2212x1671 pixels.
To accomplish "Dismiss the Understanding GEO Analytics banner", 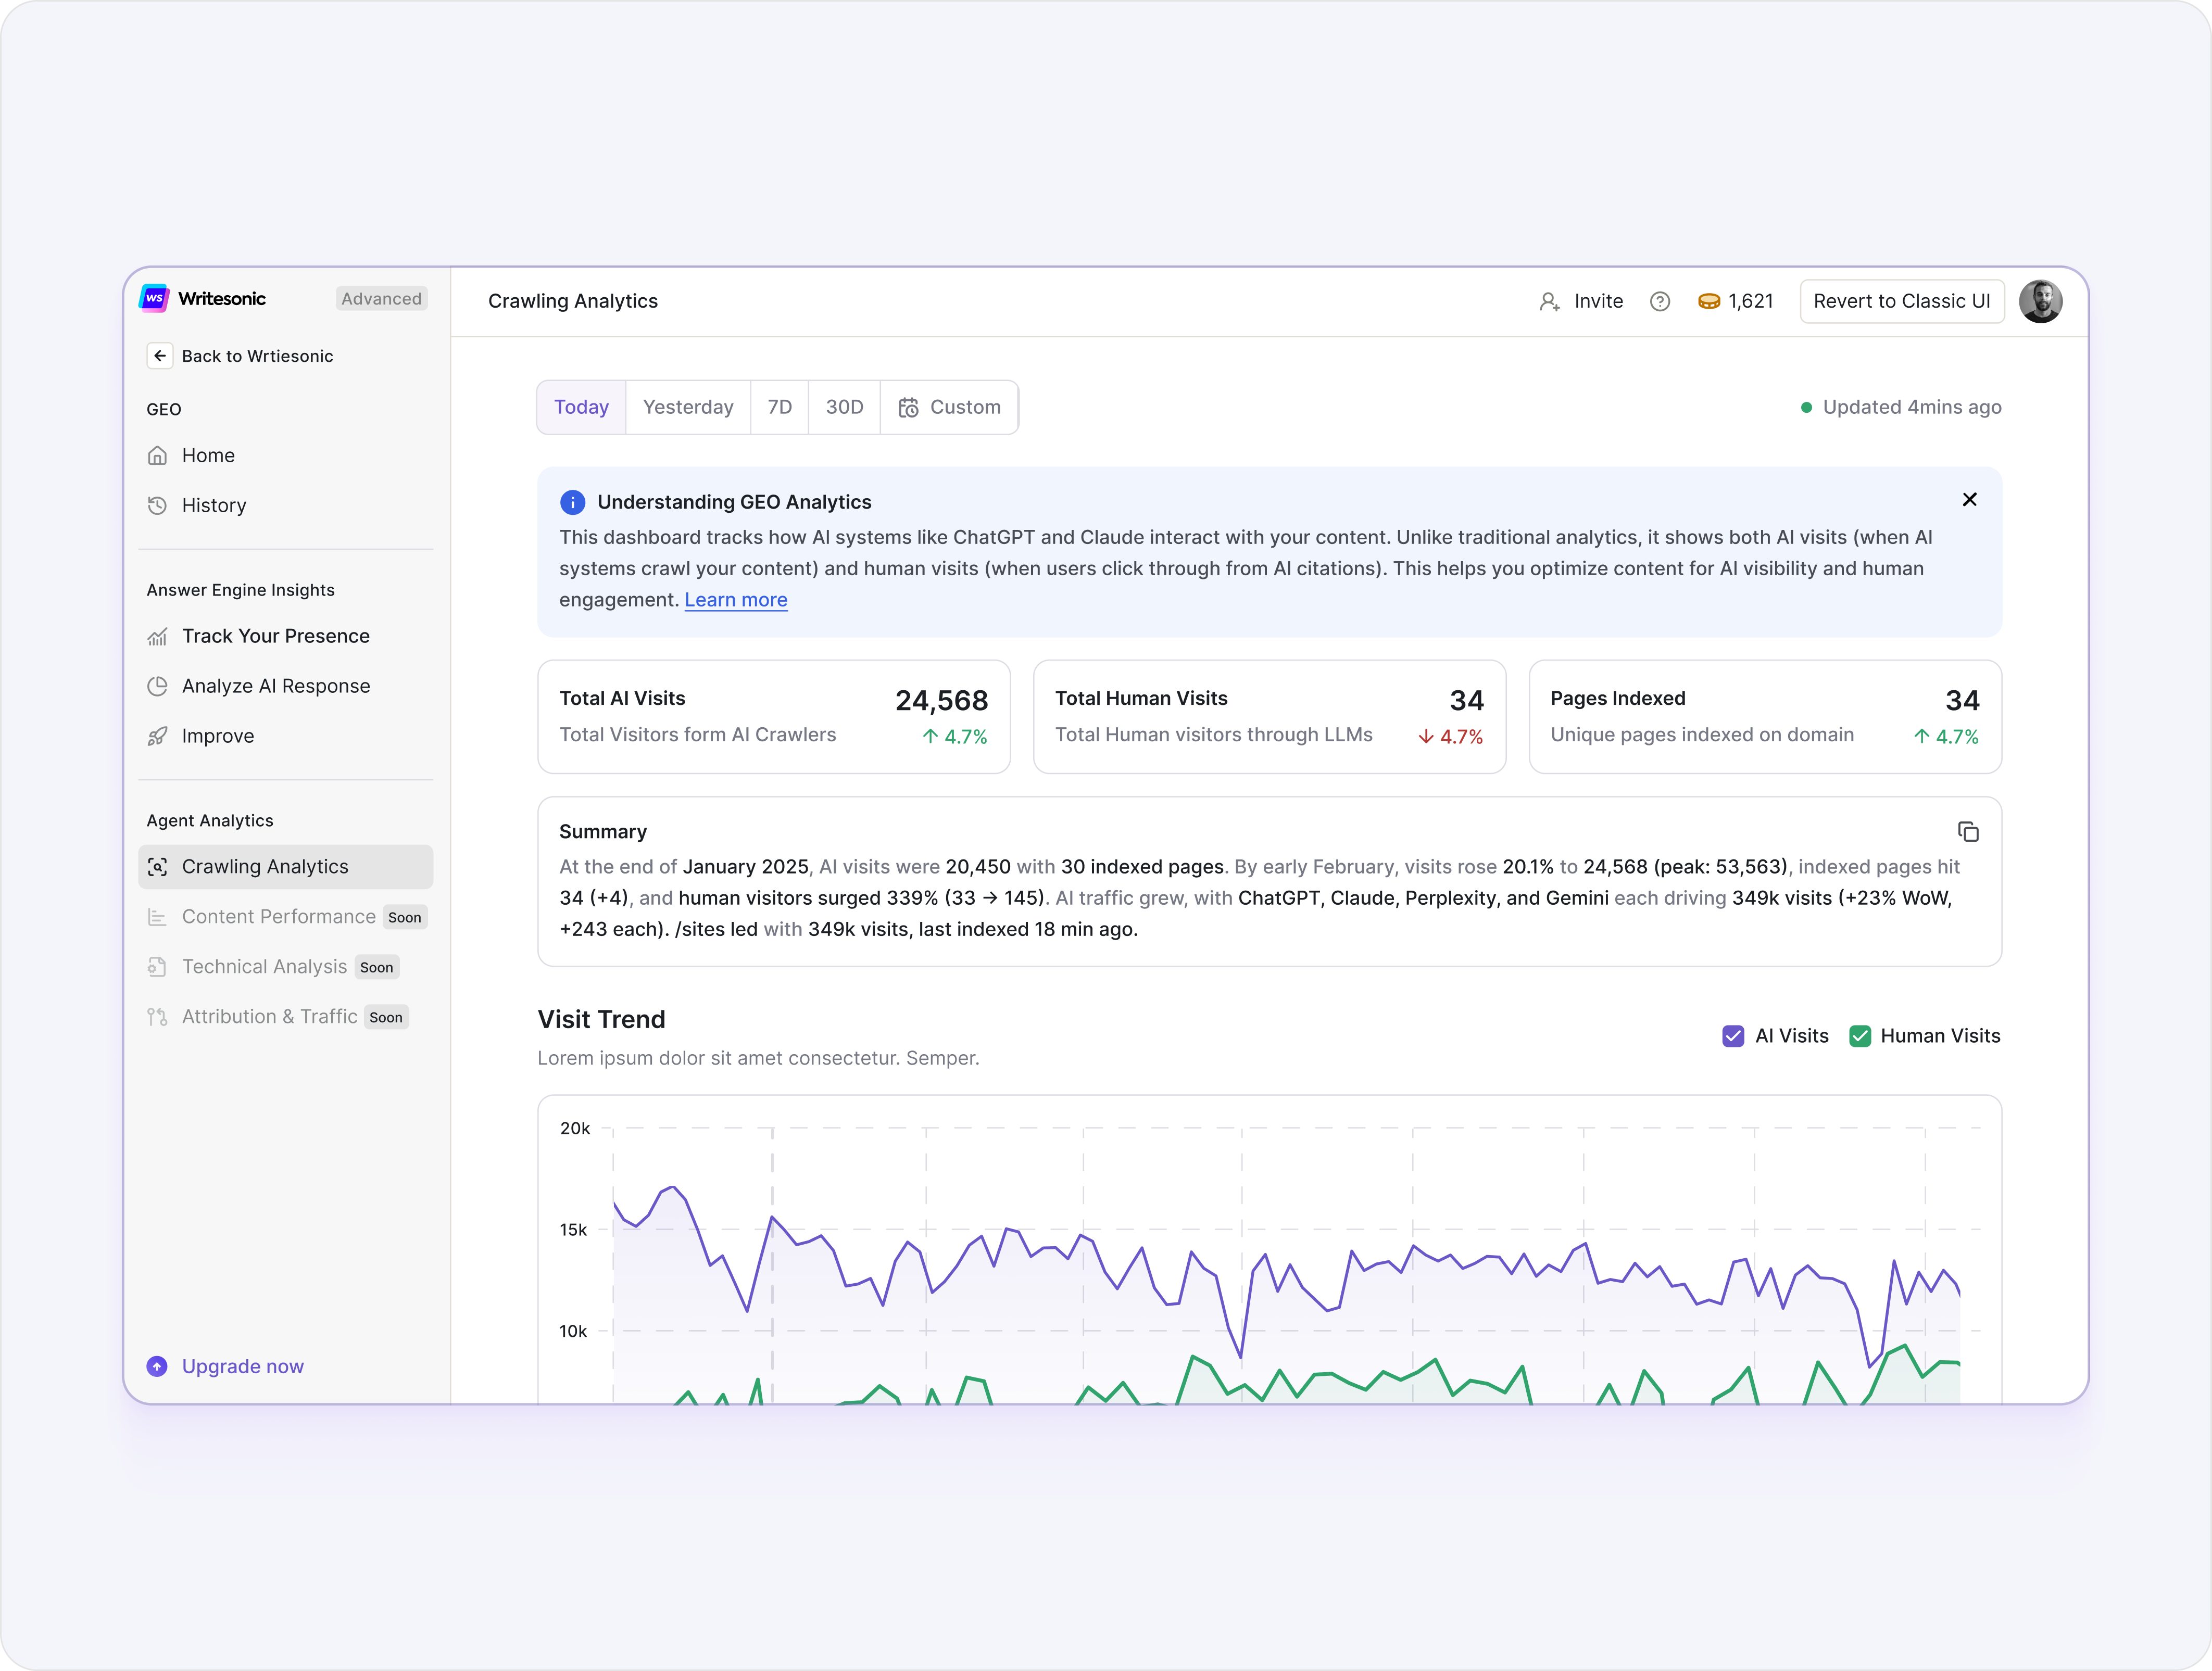I will pyautogui.click(x=1969, y=500).
